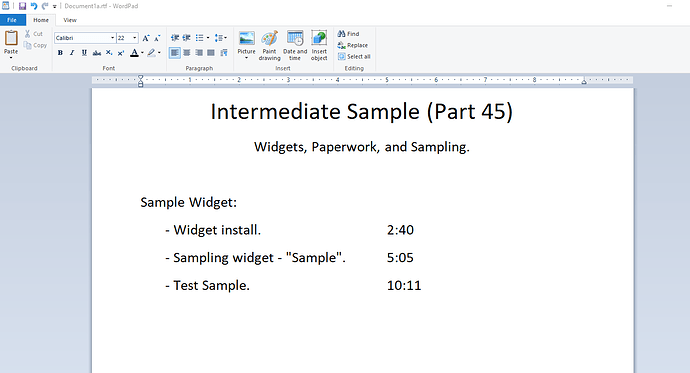The height and width of the screenshot is (373, 690).
Task: Align text left
Action: 175,53
